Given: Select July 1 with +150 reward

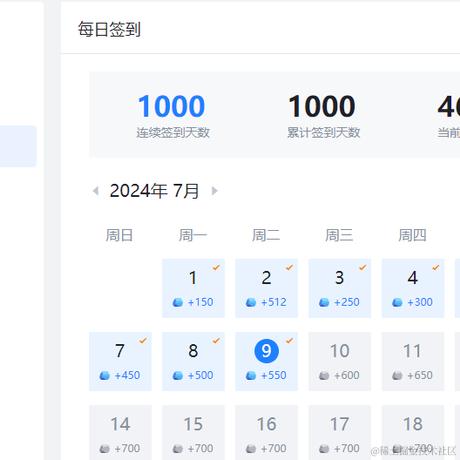Looking at the screenshot, I should click(x=193, y=288).
